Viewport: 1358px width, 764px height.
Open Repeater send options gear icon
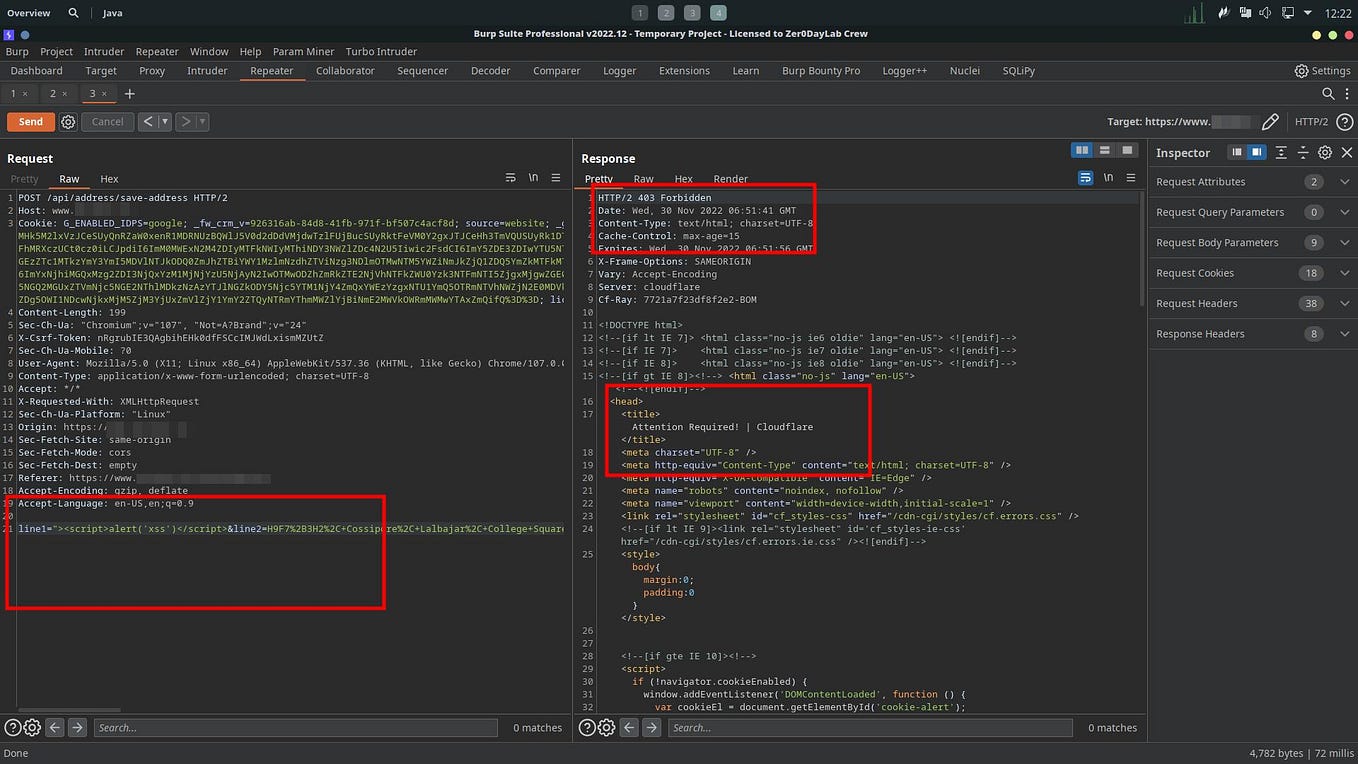pyautogui.click(x=68, y=122)
